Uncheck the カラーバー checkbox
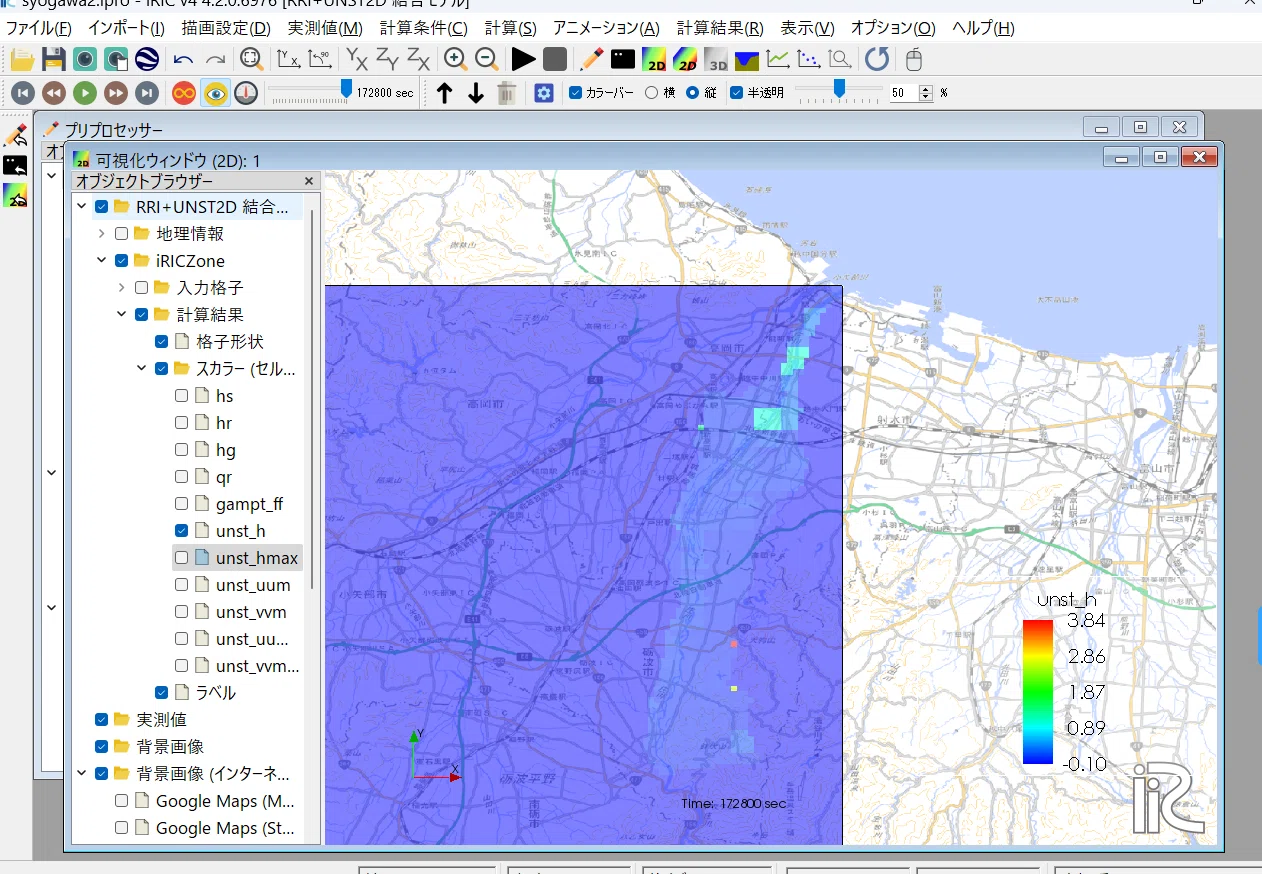1262x874 pixels. (x=575, y=93)
